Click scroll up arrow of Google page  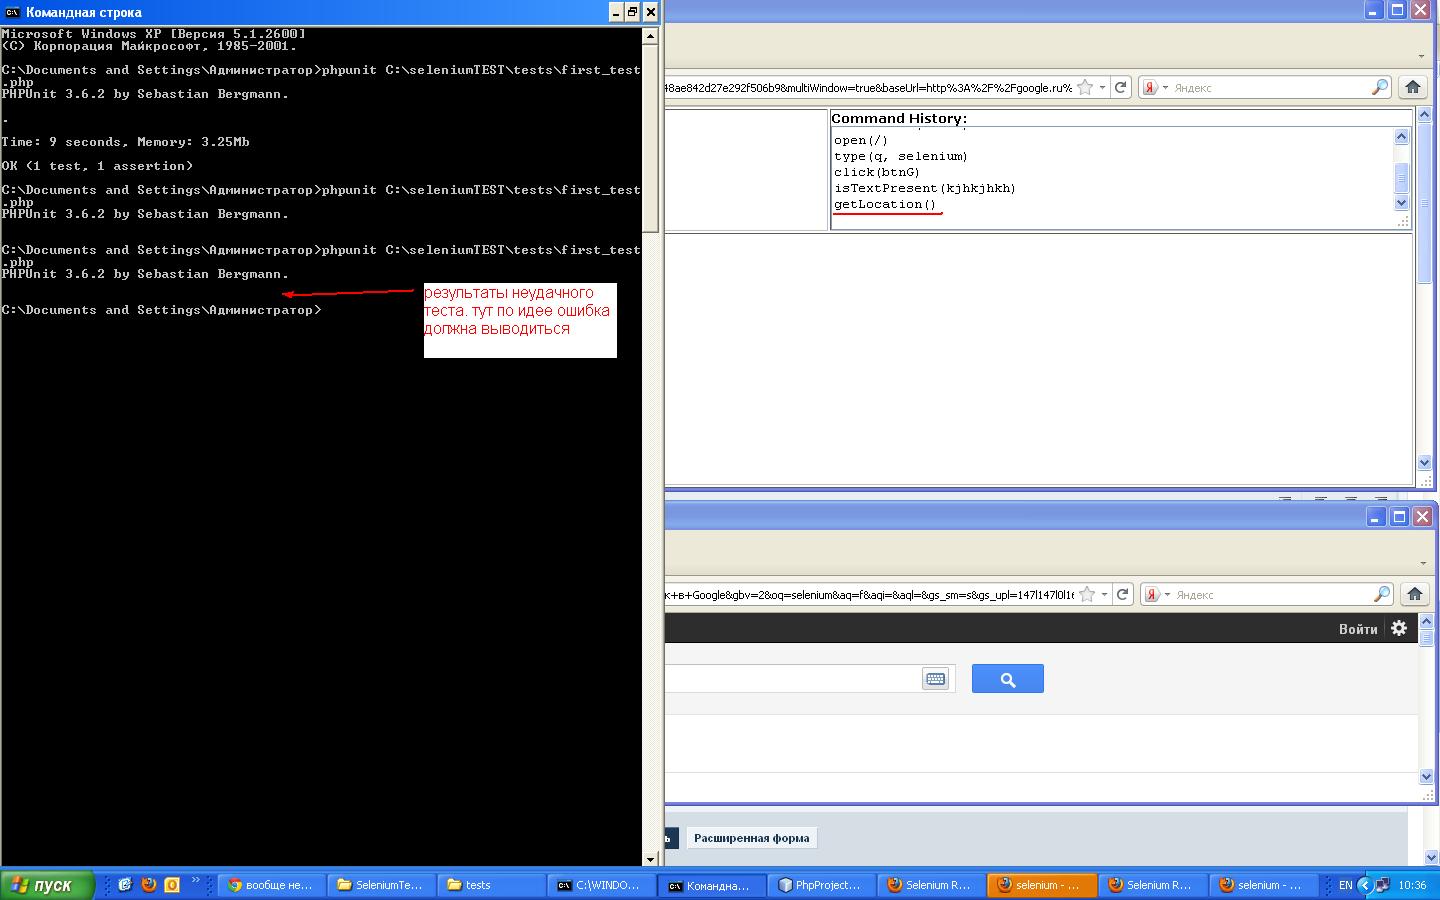tap(1426, 621)
